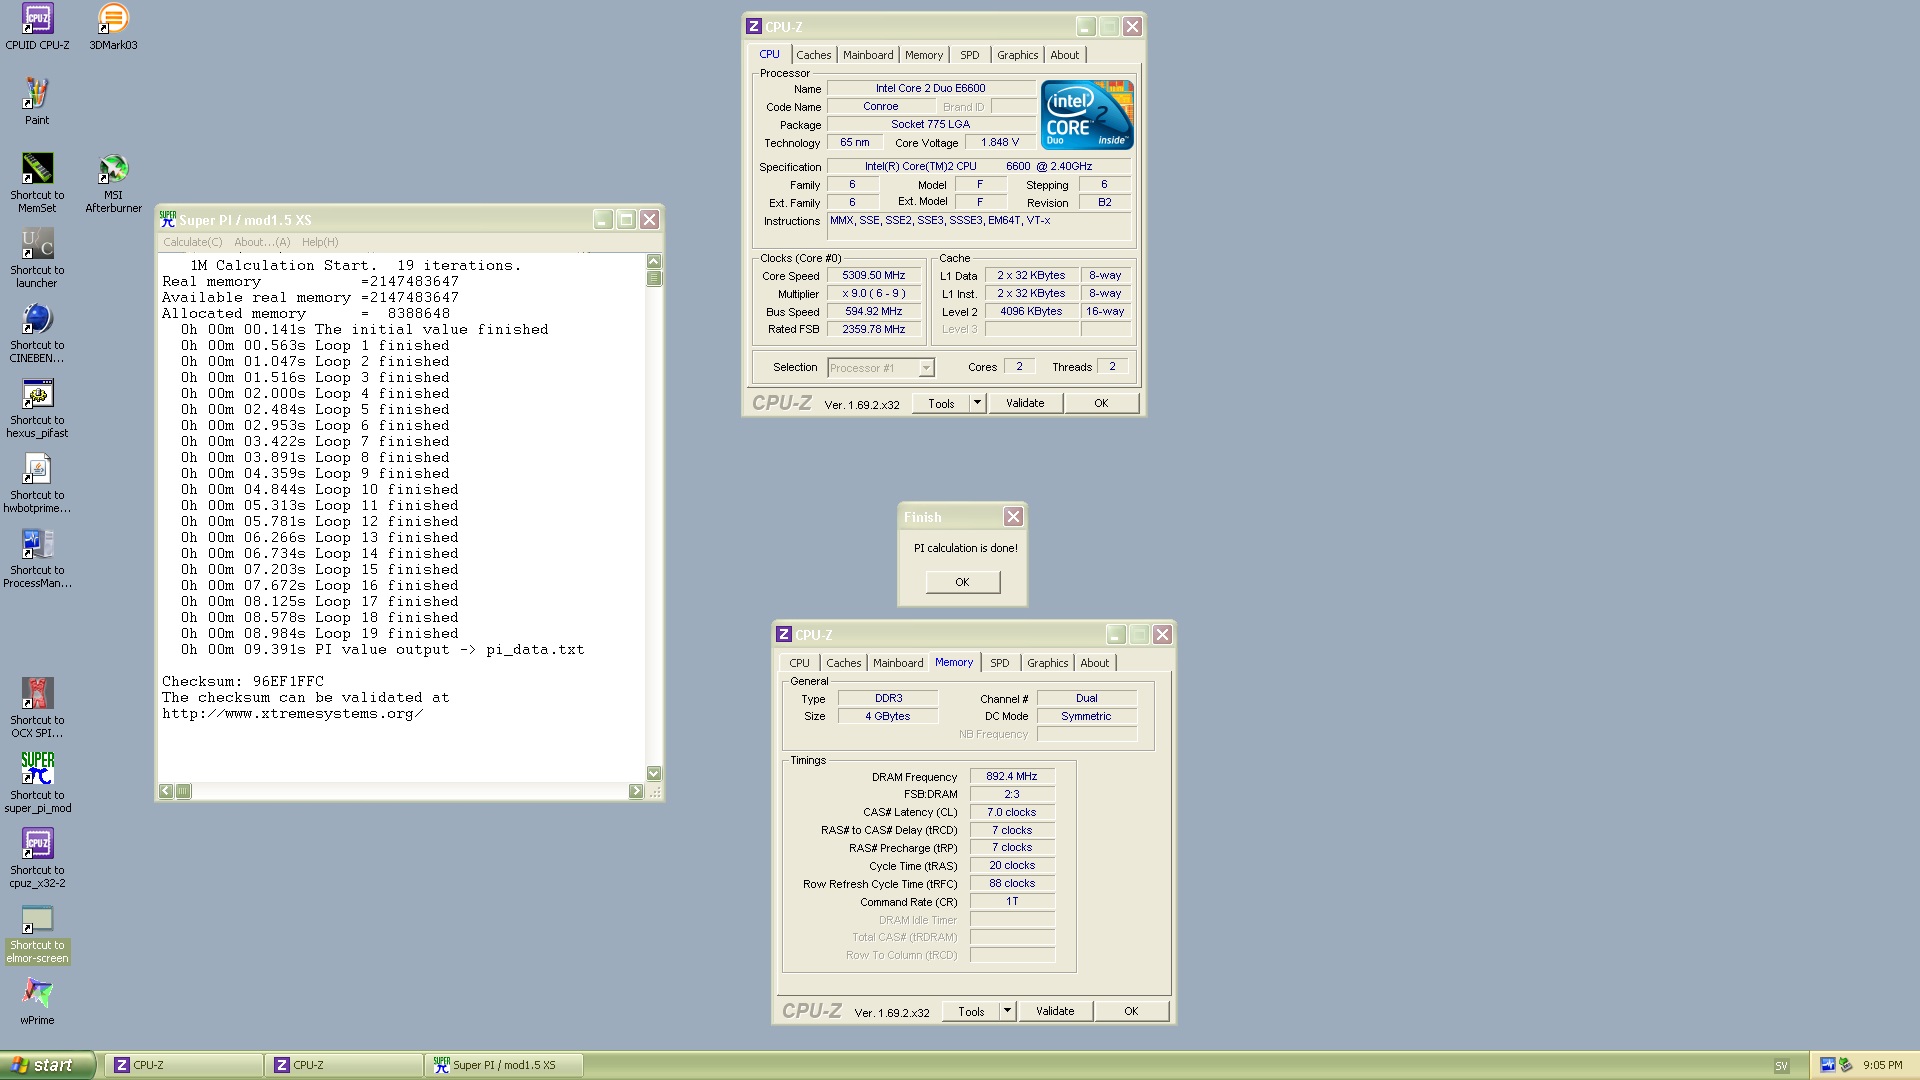The height and width of the screenshot is (1080, 1920).
Task: Switch to second CPU-Z taskbar button
Action: click(x=343, y=1065)
